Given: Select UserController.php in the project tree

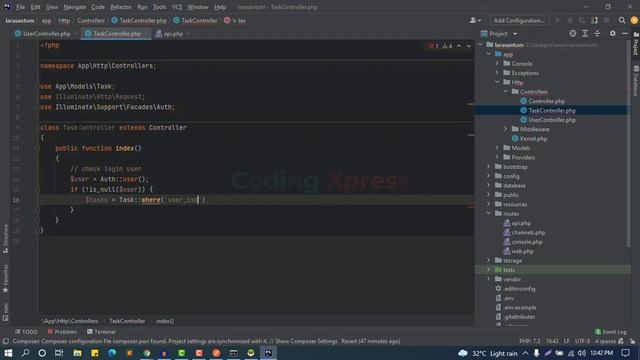Looking at the screenshot, I should pyautogui.click(x=552, y=120).
